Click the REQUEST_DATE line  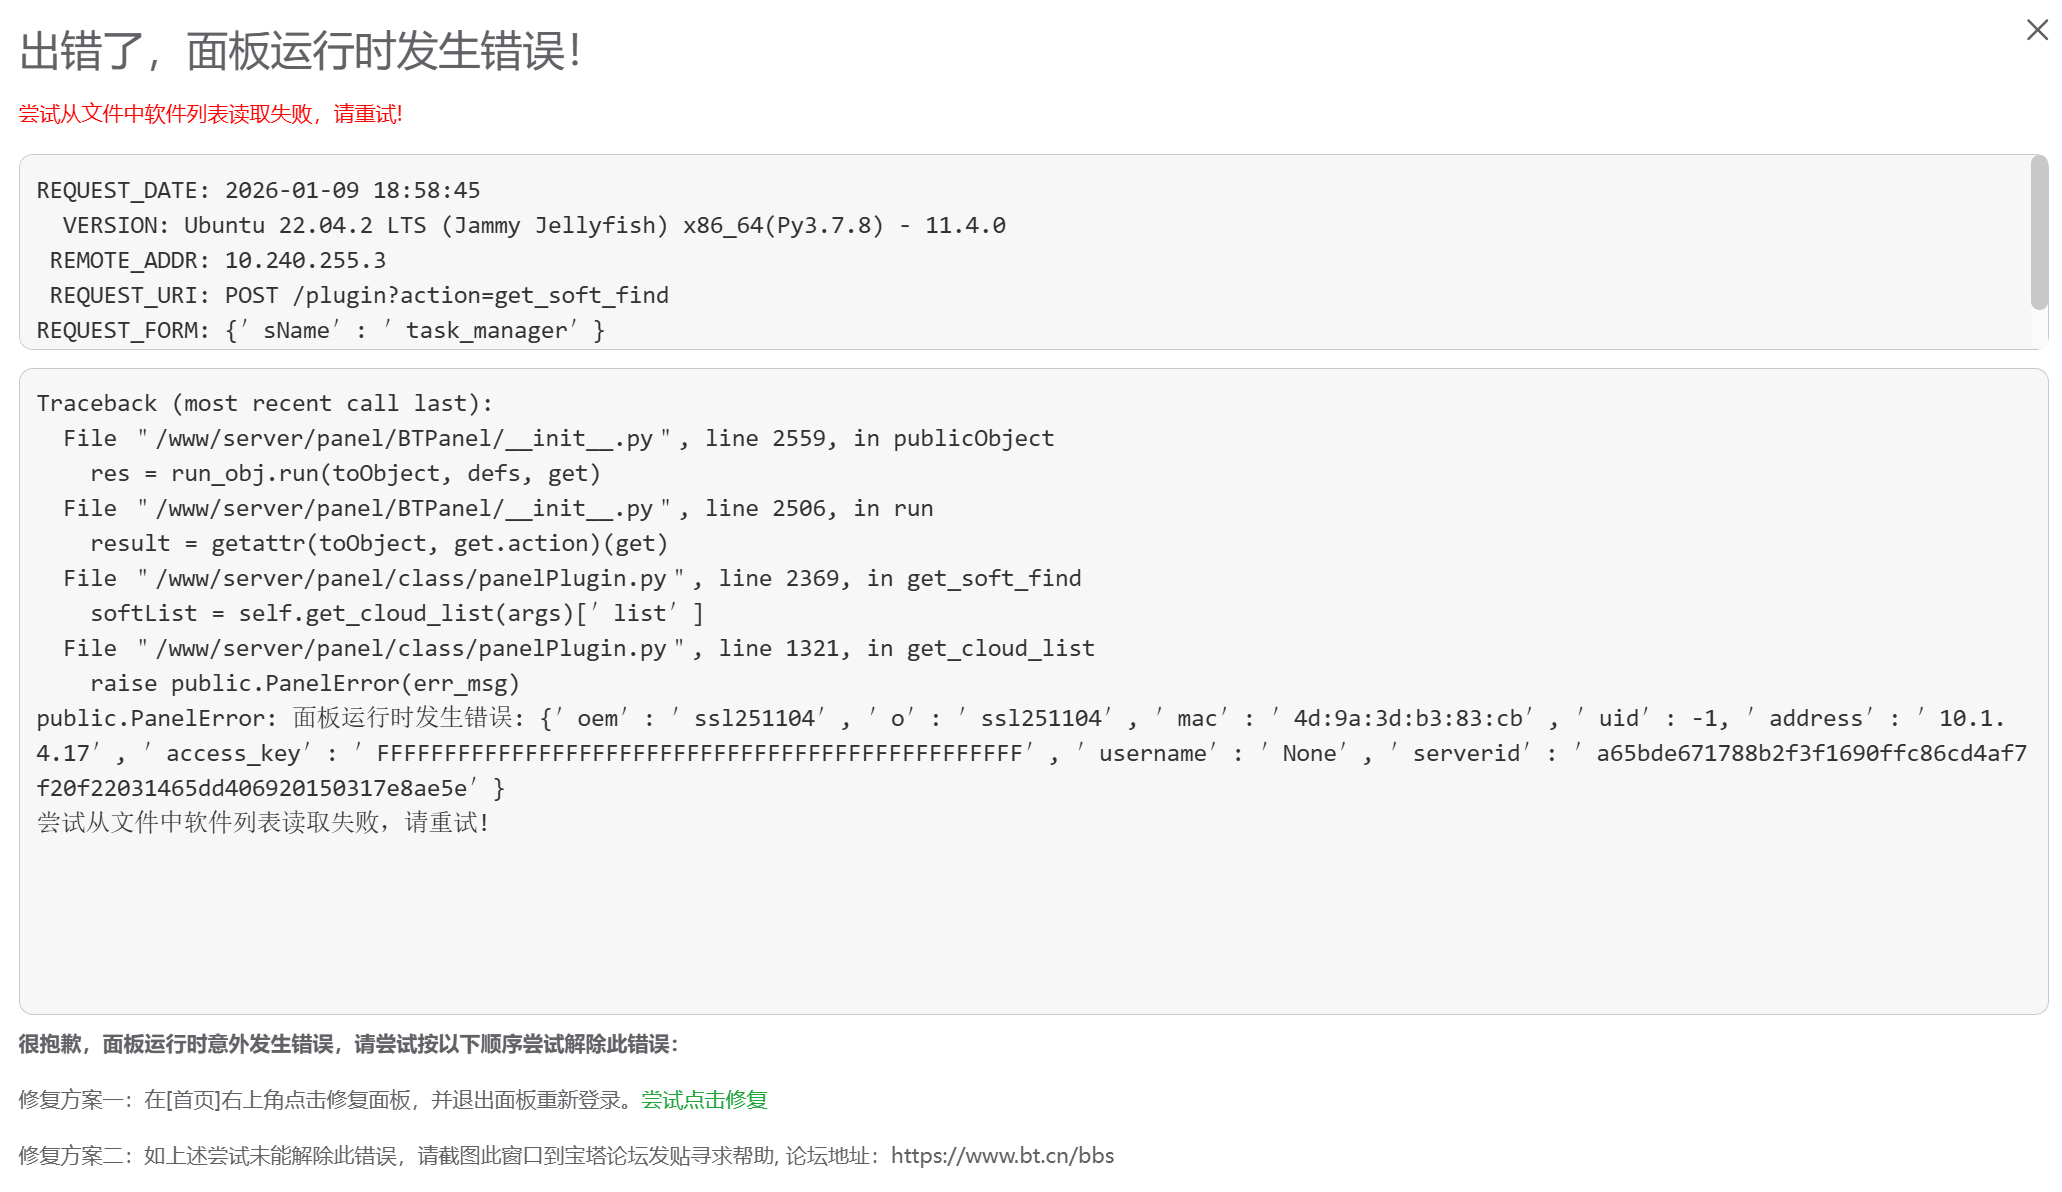tap(258, 190)
